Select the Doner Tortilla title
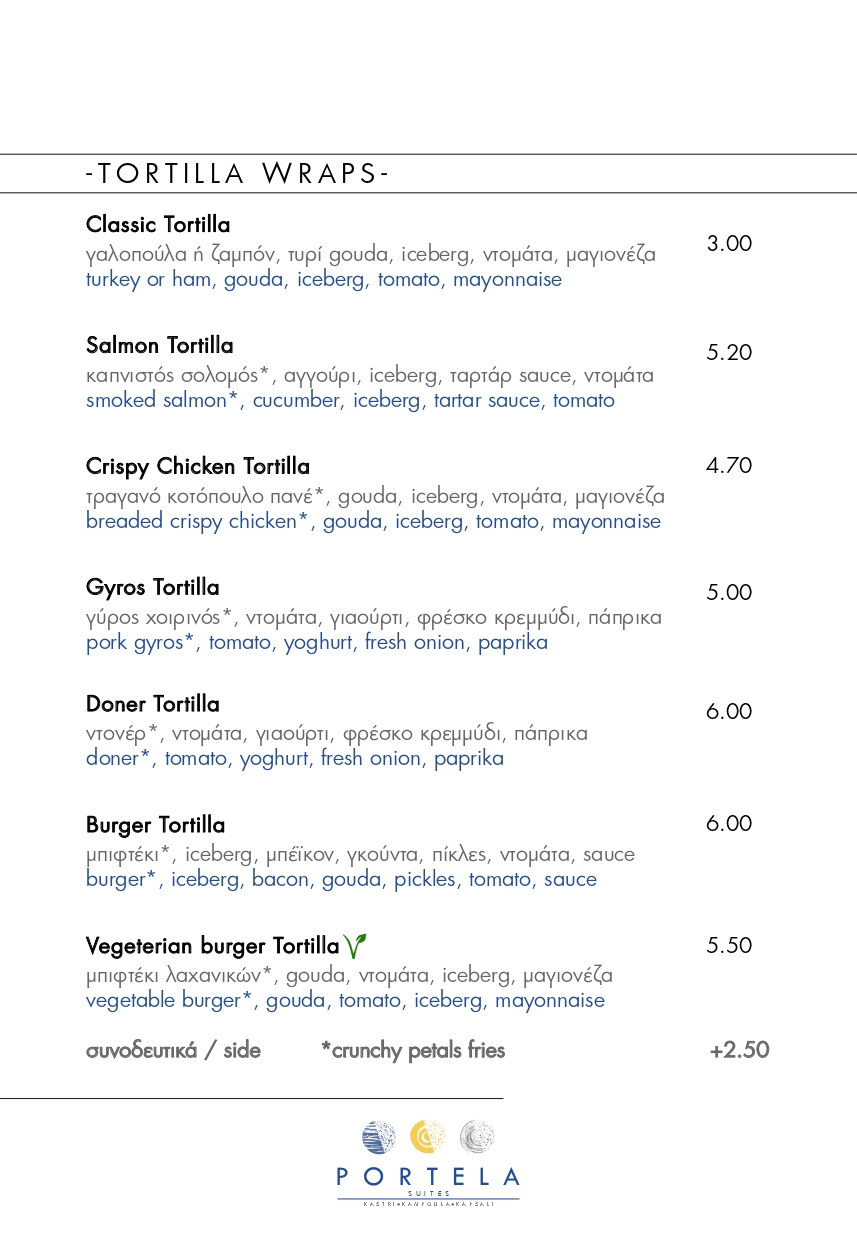Screen dimensions: 857x1241 pyautogui.click(x=153, y=704)
